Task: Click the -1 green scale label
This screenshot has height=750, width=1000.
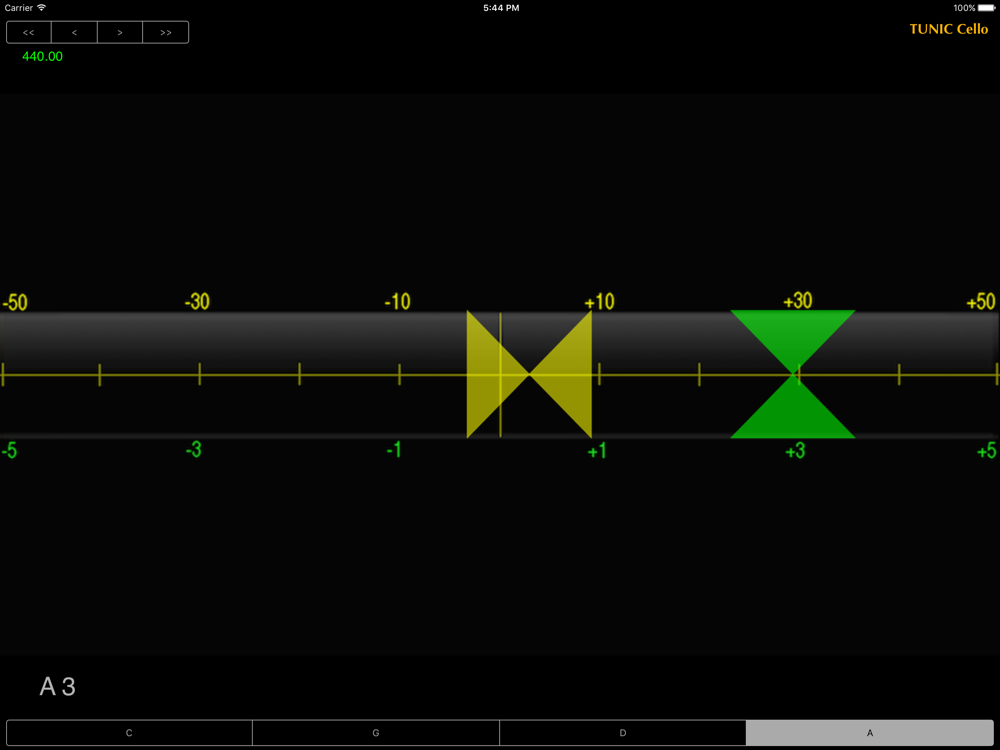Action: click(x=394, y=451)
